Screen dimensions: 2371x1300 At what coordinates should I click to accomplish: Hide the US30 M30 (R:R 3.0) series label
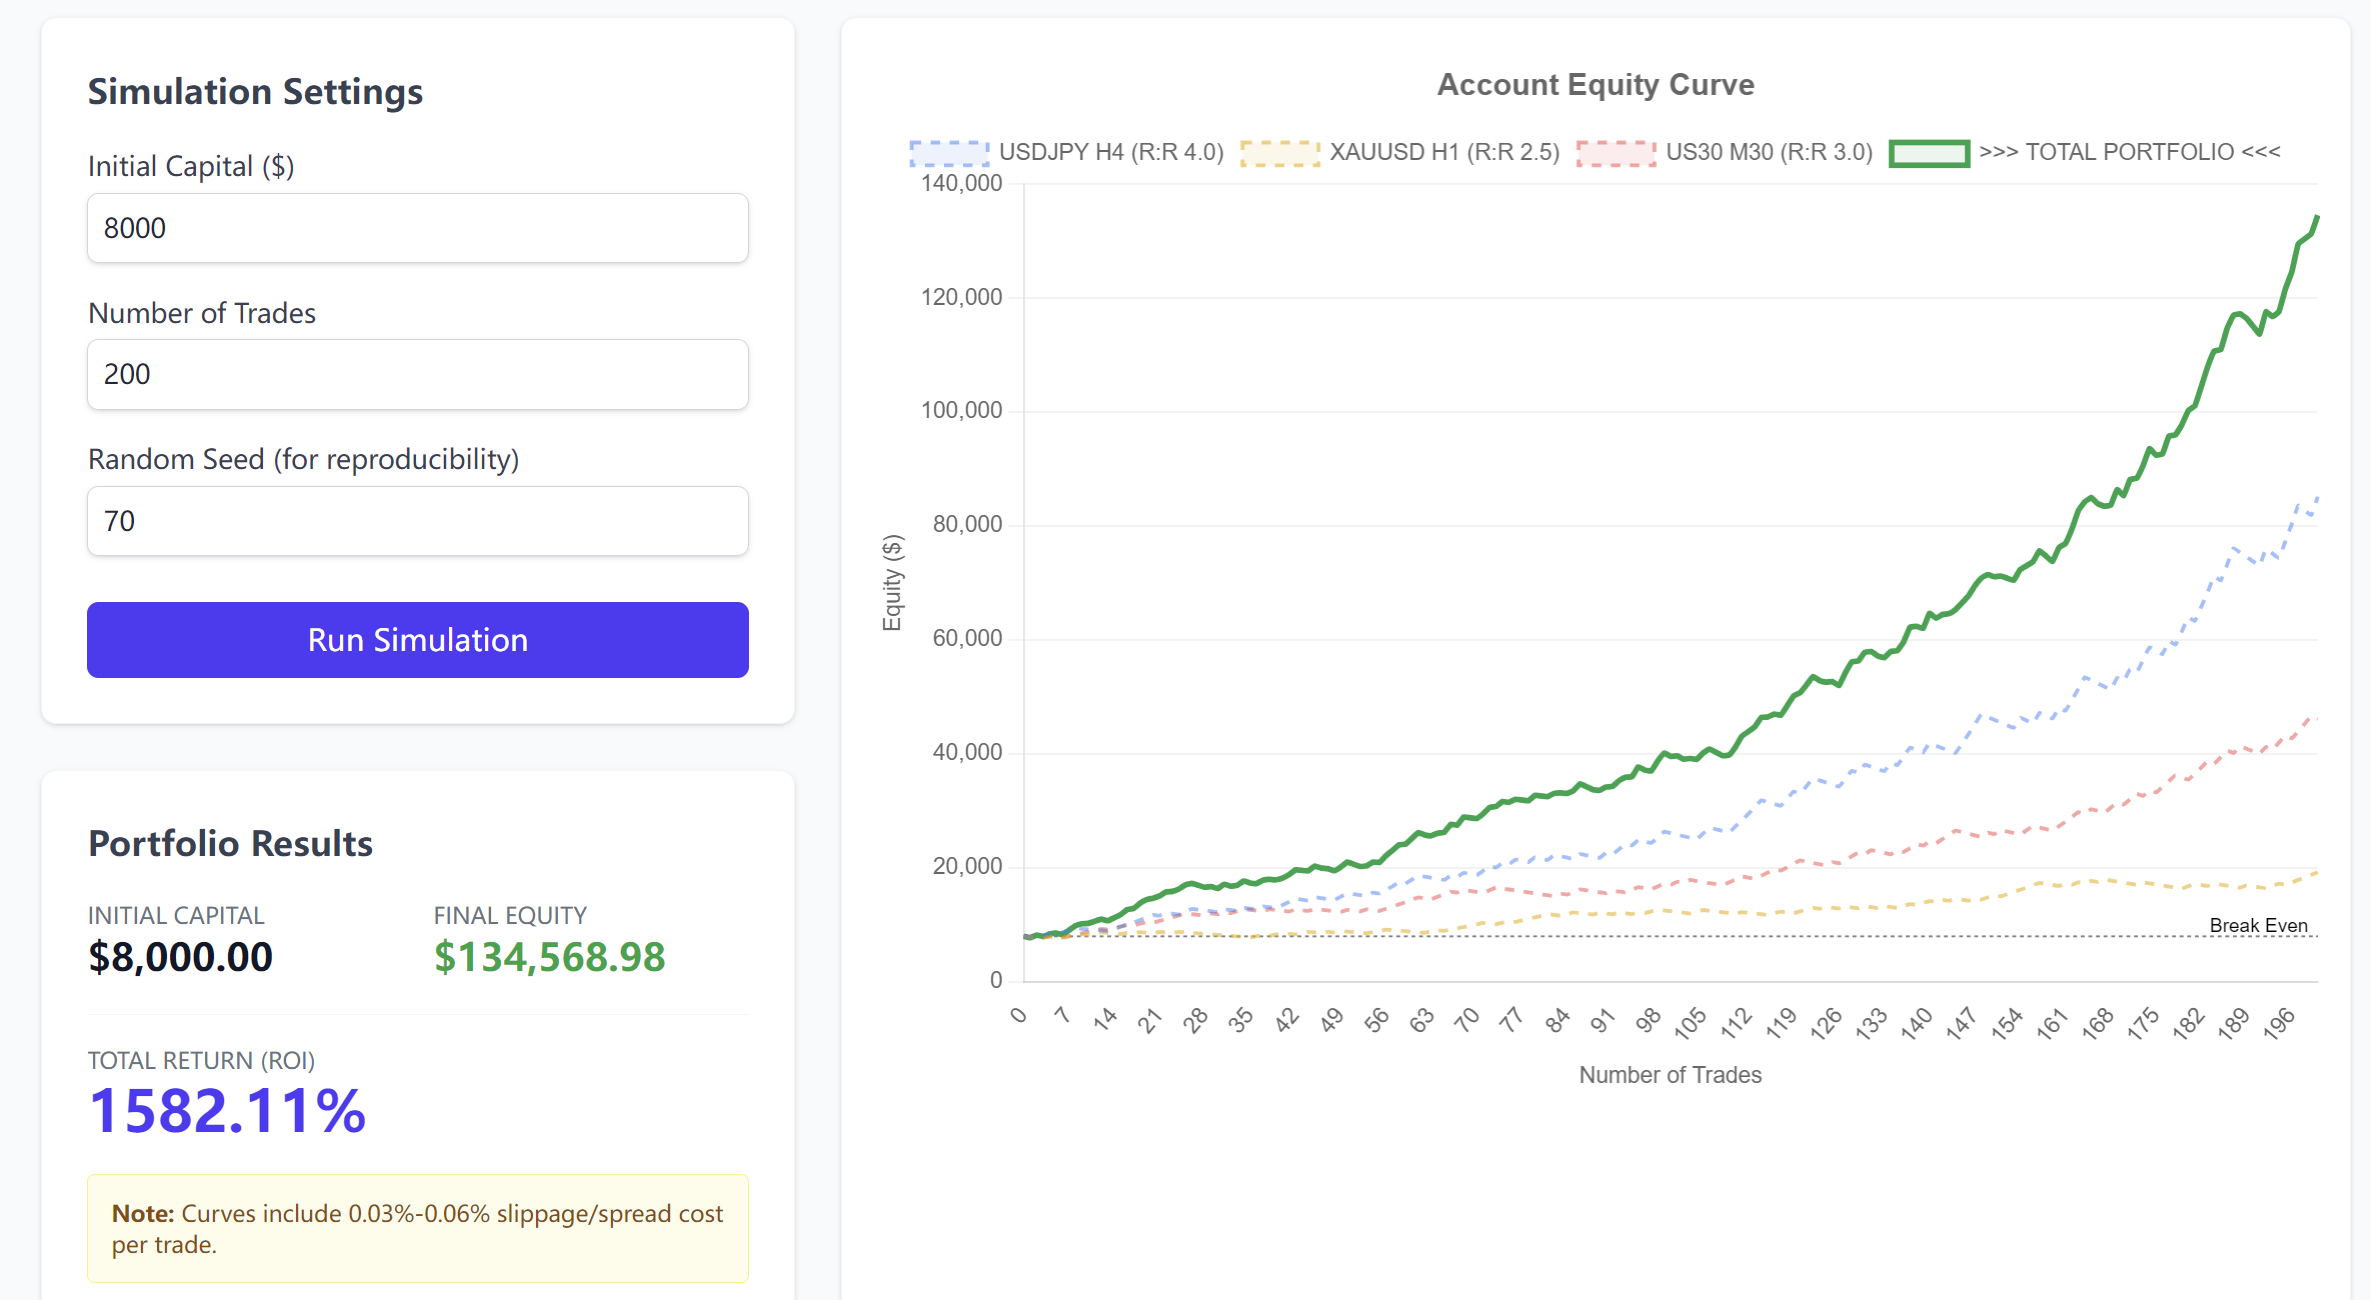(x=1768, y=152)
